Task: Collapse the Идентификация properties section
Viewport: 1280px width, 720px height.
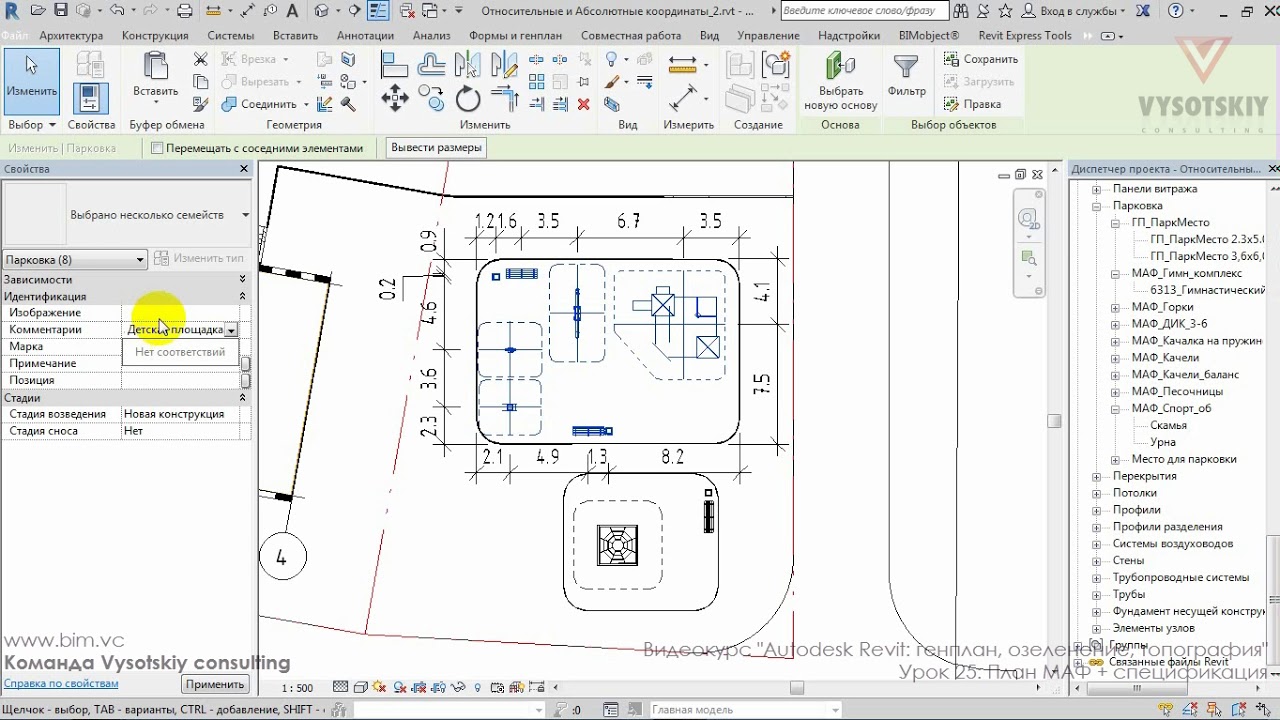Action: [x=243, y=297]
